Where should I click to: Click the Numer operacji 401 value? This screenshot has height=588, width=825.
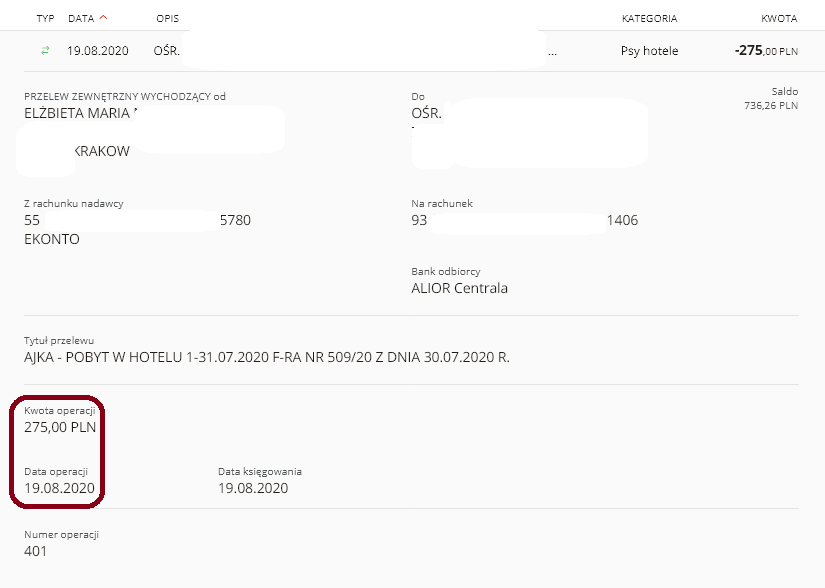(x=35, y=551)
